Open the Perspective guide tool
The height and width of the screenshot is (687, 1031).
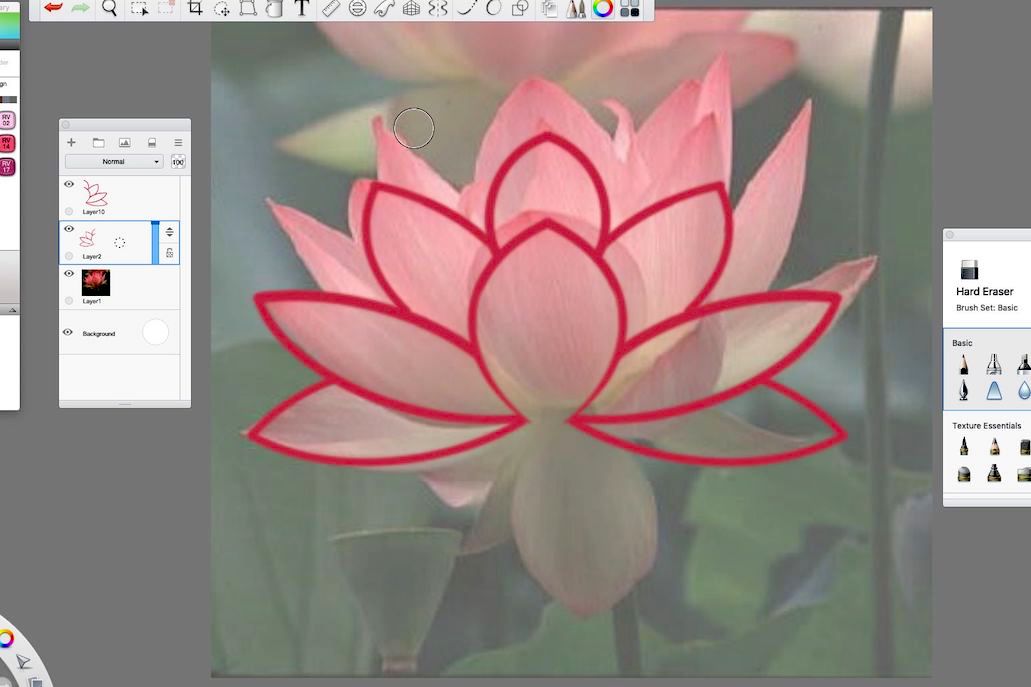coord(411,9)
